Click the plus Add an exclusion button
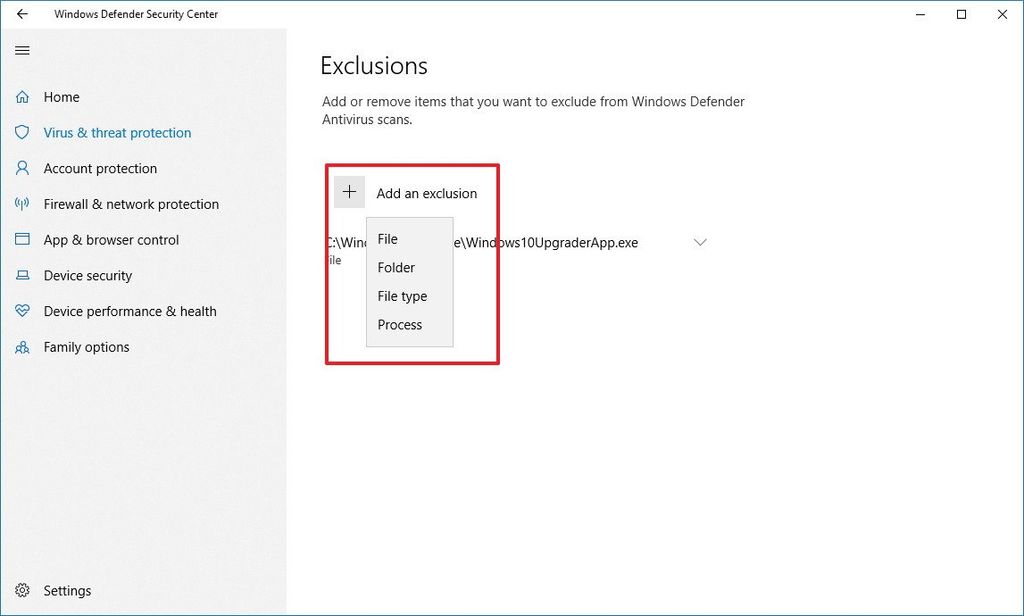 [349, 191]
